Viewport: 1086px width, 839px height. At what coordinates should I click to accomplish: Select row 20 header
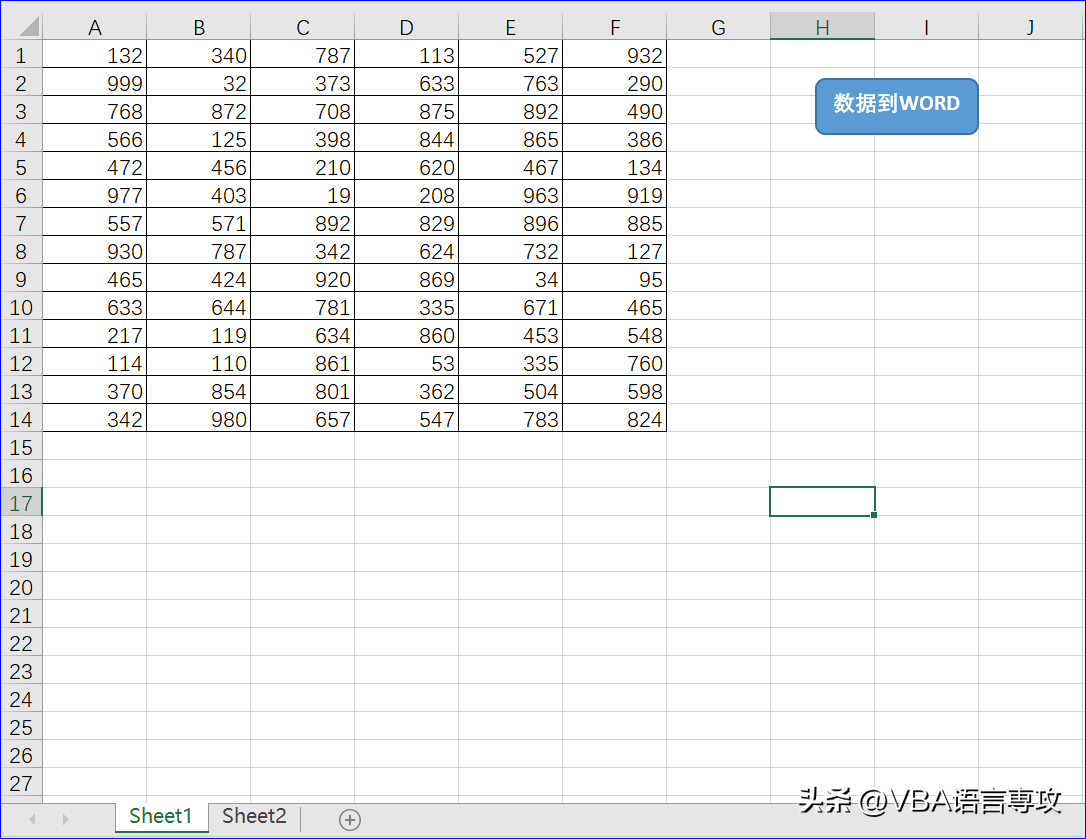click(21, 588)
